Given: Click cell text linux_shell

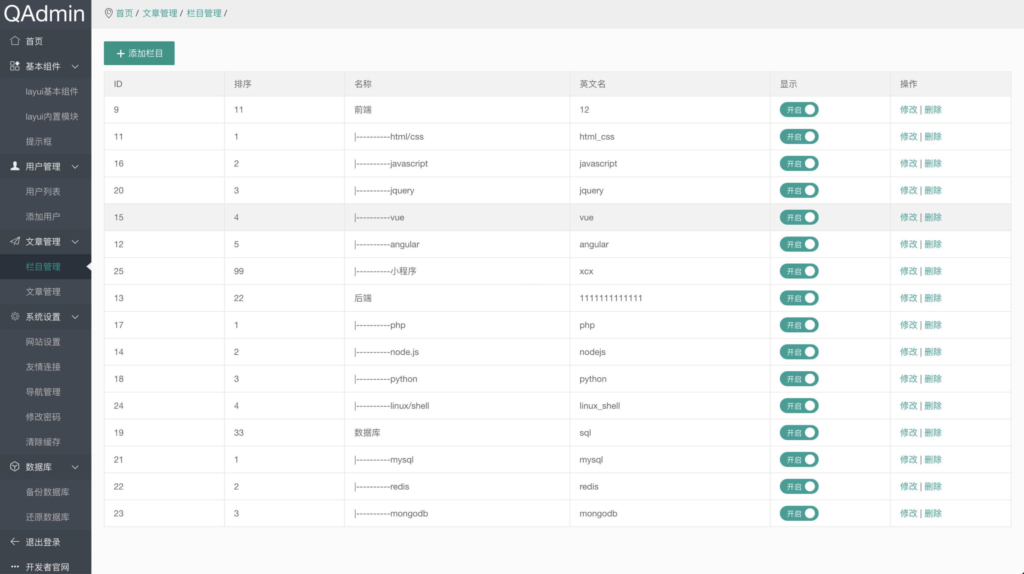Looking at the screenshot, I should pyautogui.click(x=600, y=406).
